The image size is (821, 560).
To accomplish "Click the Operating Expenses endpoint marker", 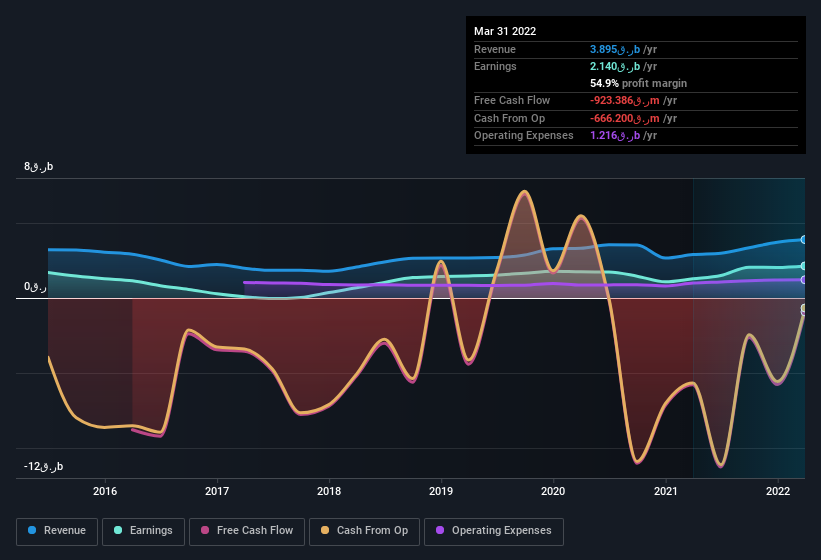I will click(804, 280).
